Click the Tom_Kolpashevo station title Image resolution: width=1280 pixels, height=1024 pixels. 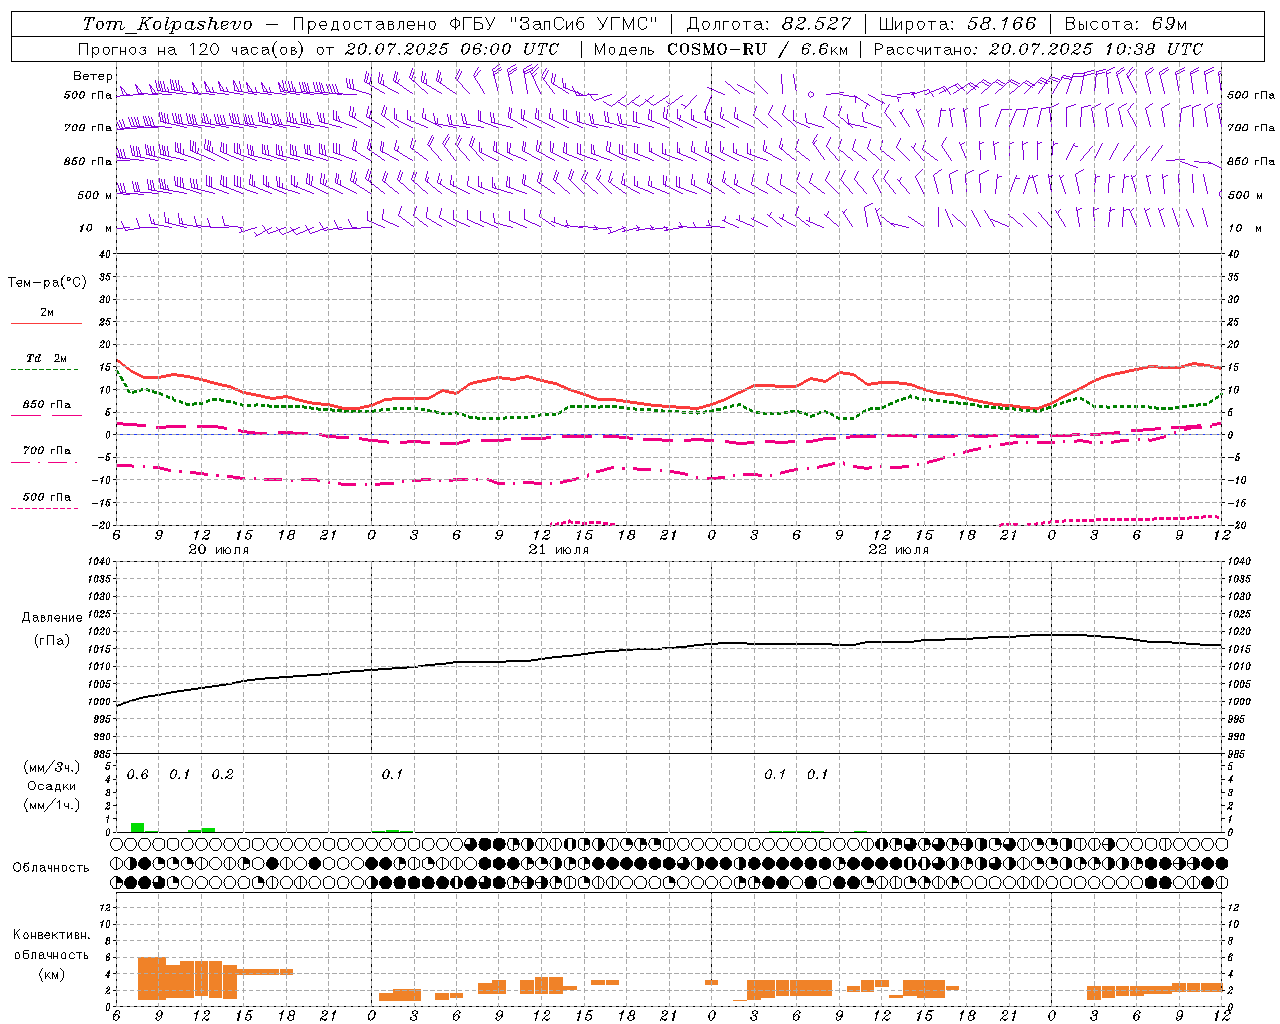167,24
